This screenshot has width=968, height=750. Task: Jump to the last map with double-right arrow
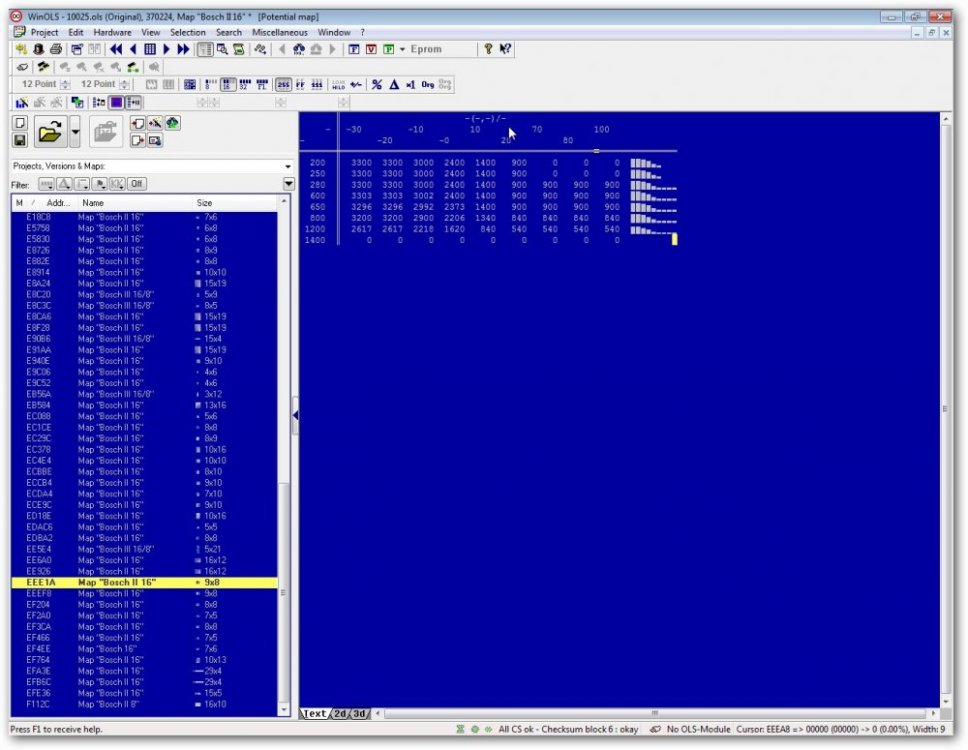[183, 49]
